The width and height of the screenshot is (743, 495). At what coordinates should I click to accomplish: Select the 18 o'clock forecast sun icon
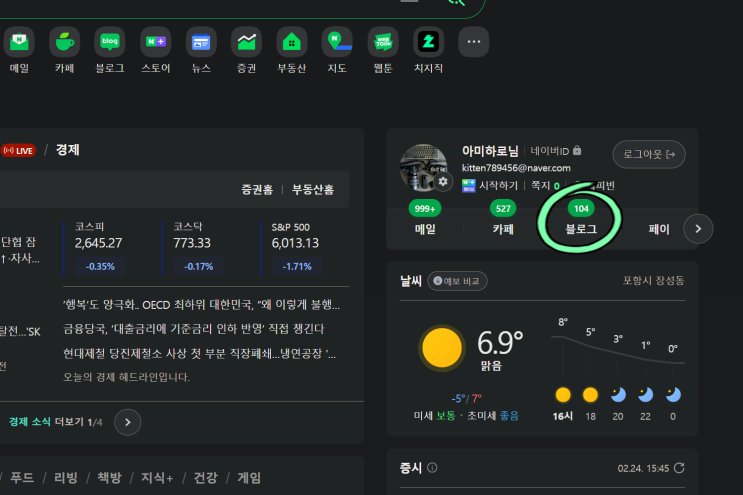pyautogui.click(x=590, y=395)
